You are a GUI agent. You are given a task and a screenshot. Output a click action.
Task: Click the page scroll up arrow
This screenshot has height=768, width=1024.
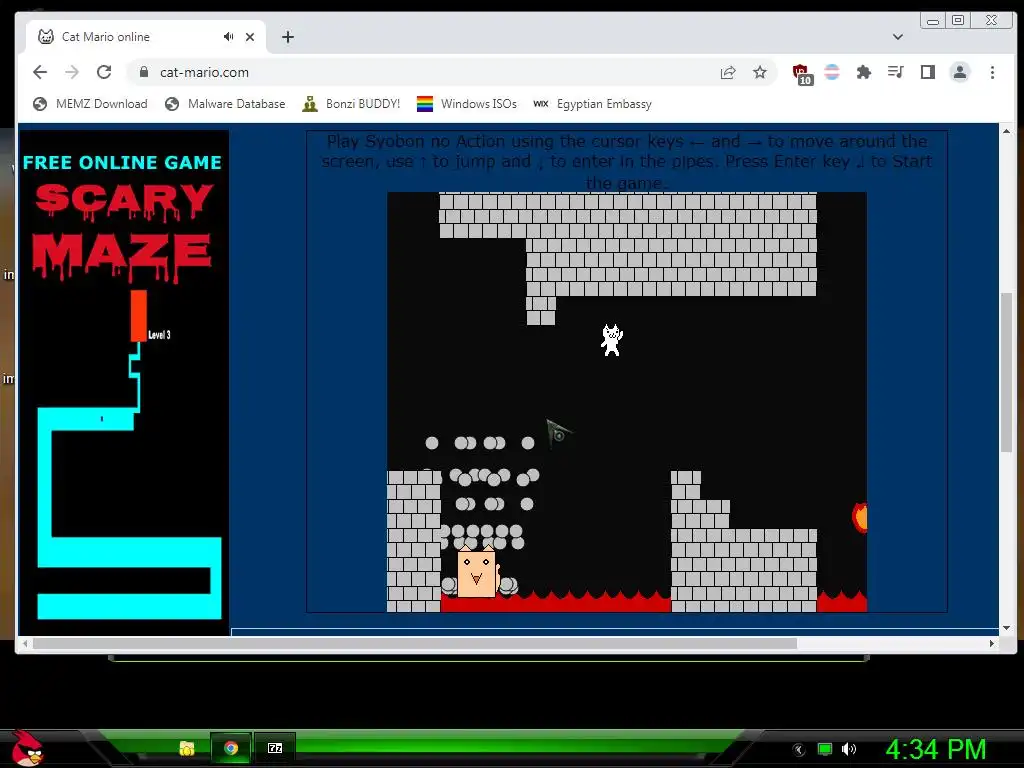coord(1006,131)
